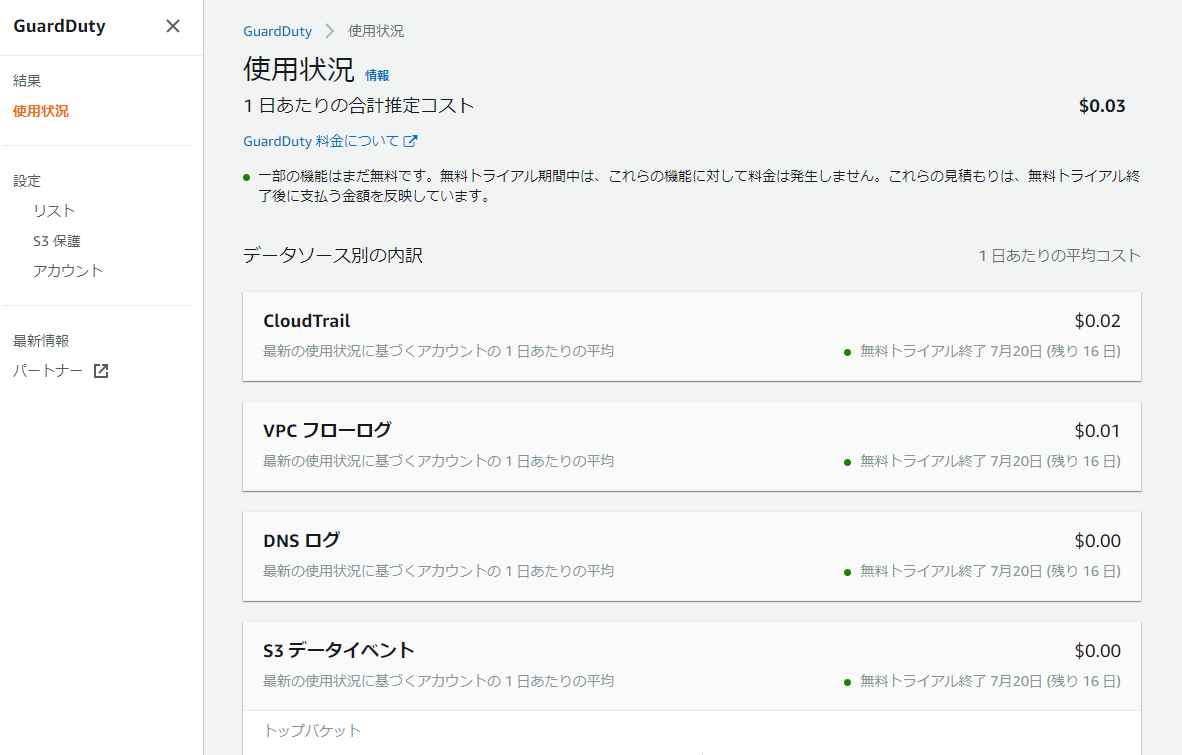The height and width of the screenshot is (755, 1182).
Task: Click 1 日あたりの平均コスト column label
Action: (1060, 256)
